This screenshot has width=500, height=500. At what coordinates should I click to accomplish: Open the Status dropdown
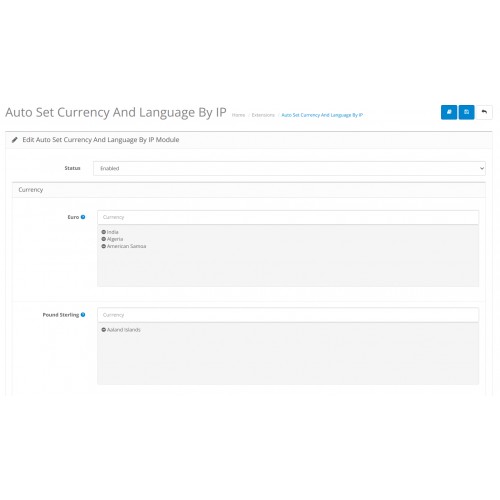pos(289,168)
